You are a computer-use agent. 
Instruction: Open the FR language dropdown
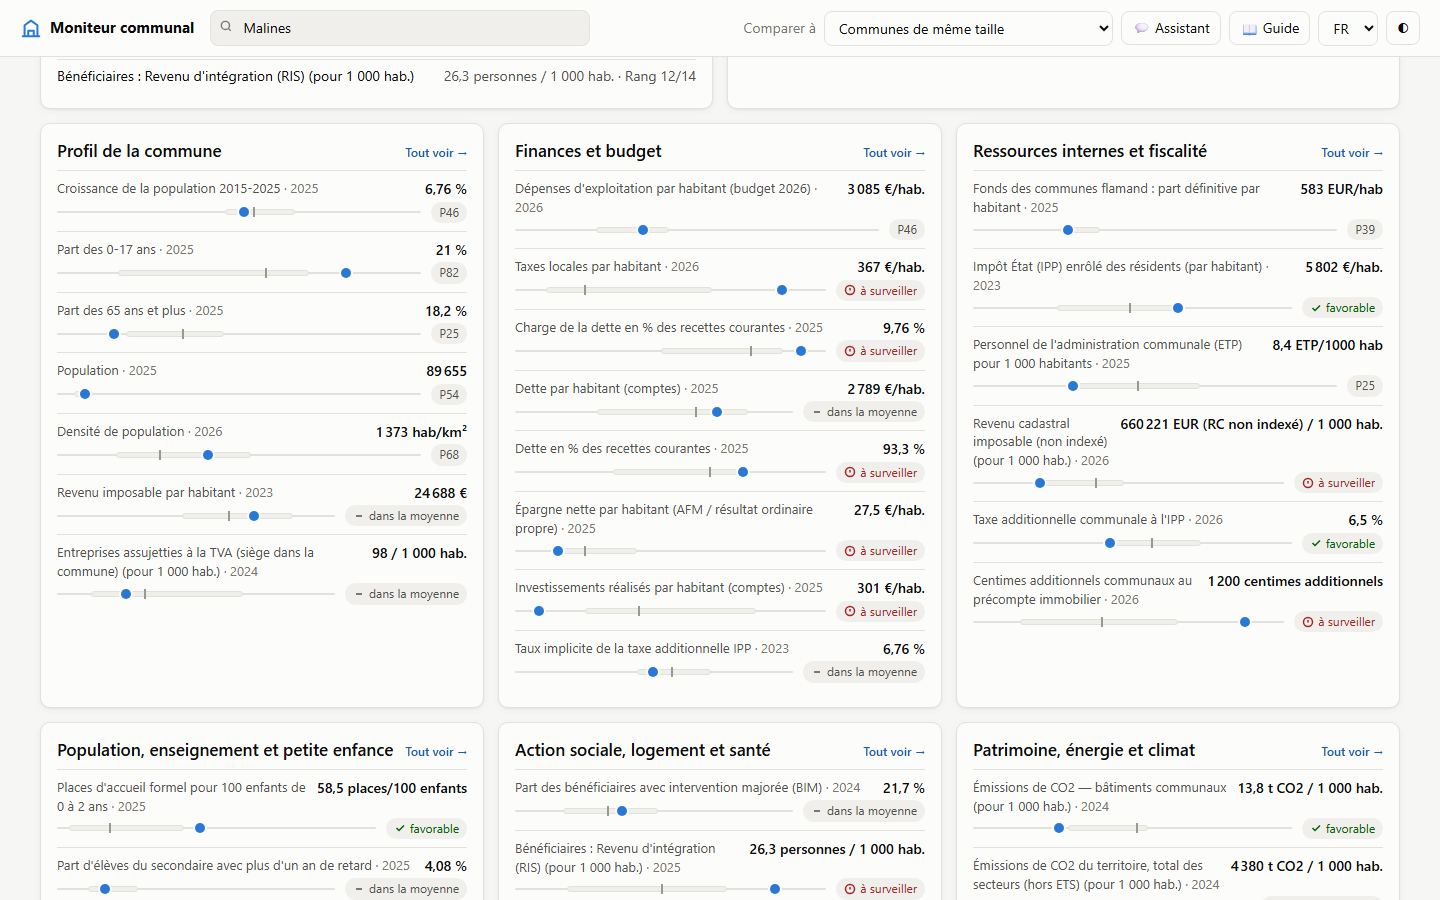(x=1348, y=28)
